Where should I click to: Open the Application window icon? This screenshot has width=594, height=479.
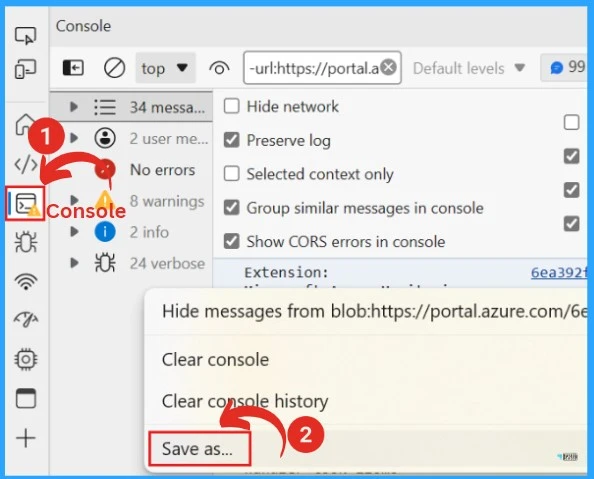click(26, 398)
